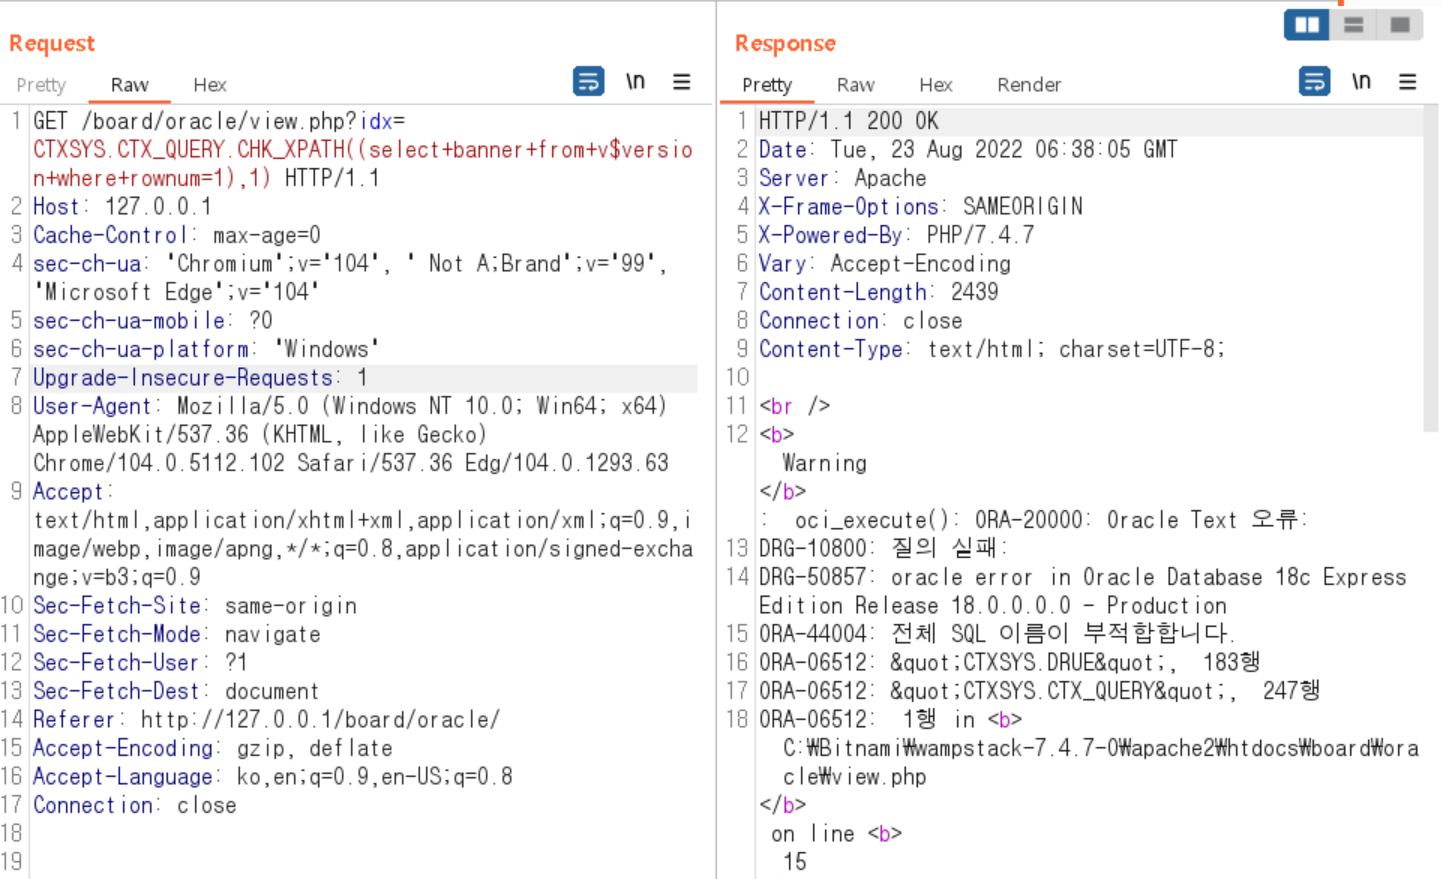Click Sec-Fetch-Dest header line
The image size is (1441, 879).
pos(176,691)
